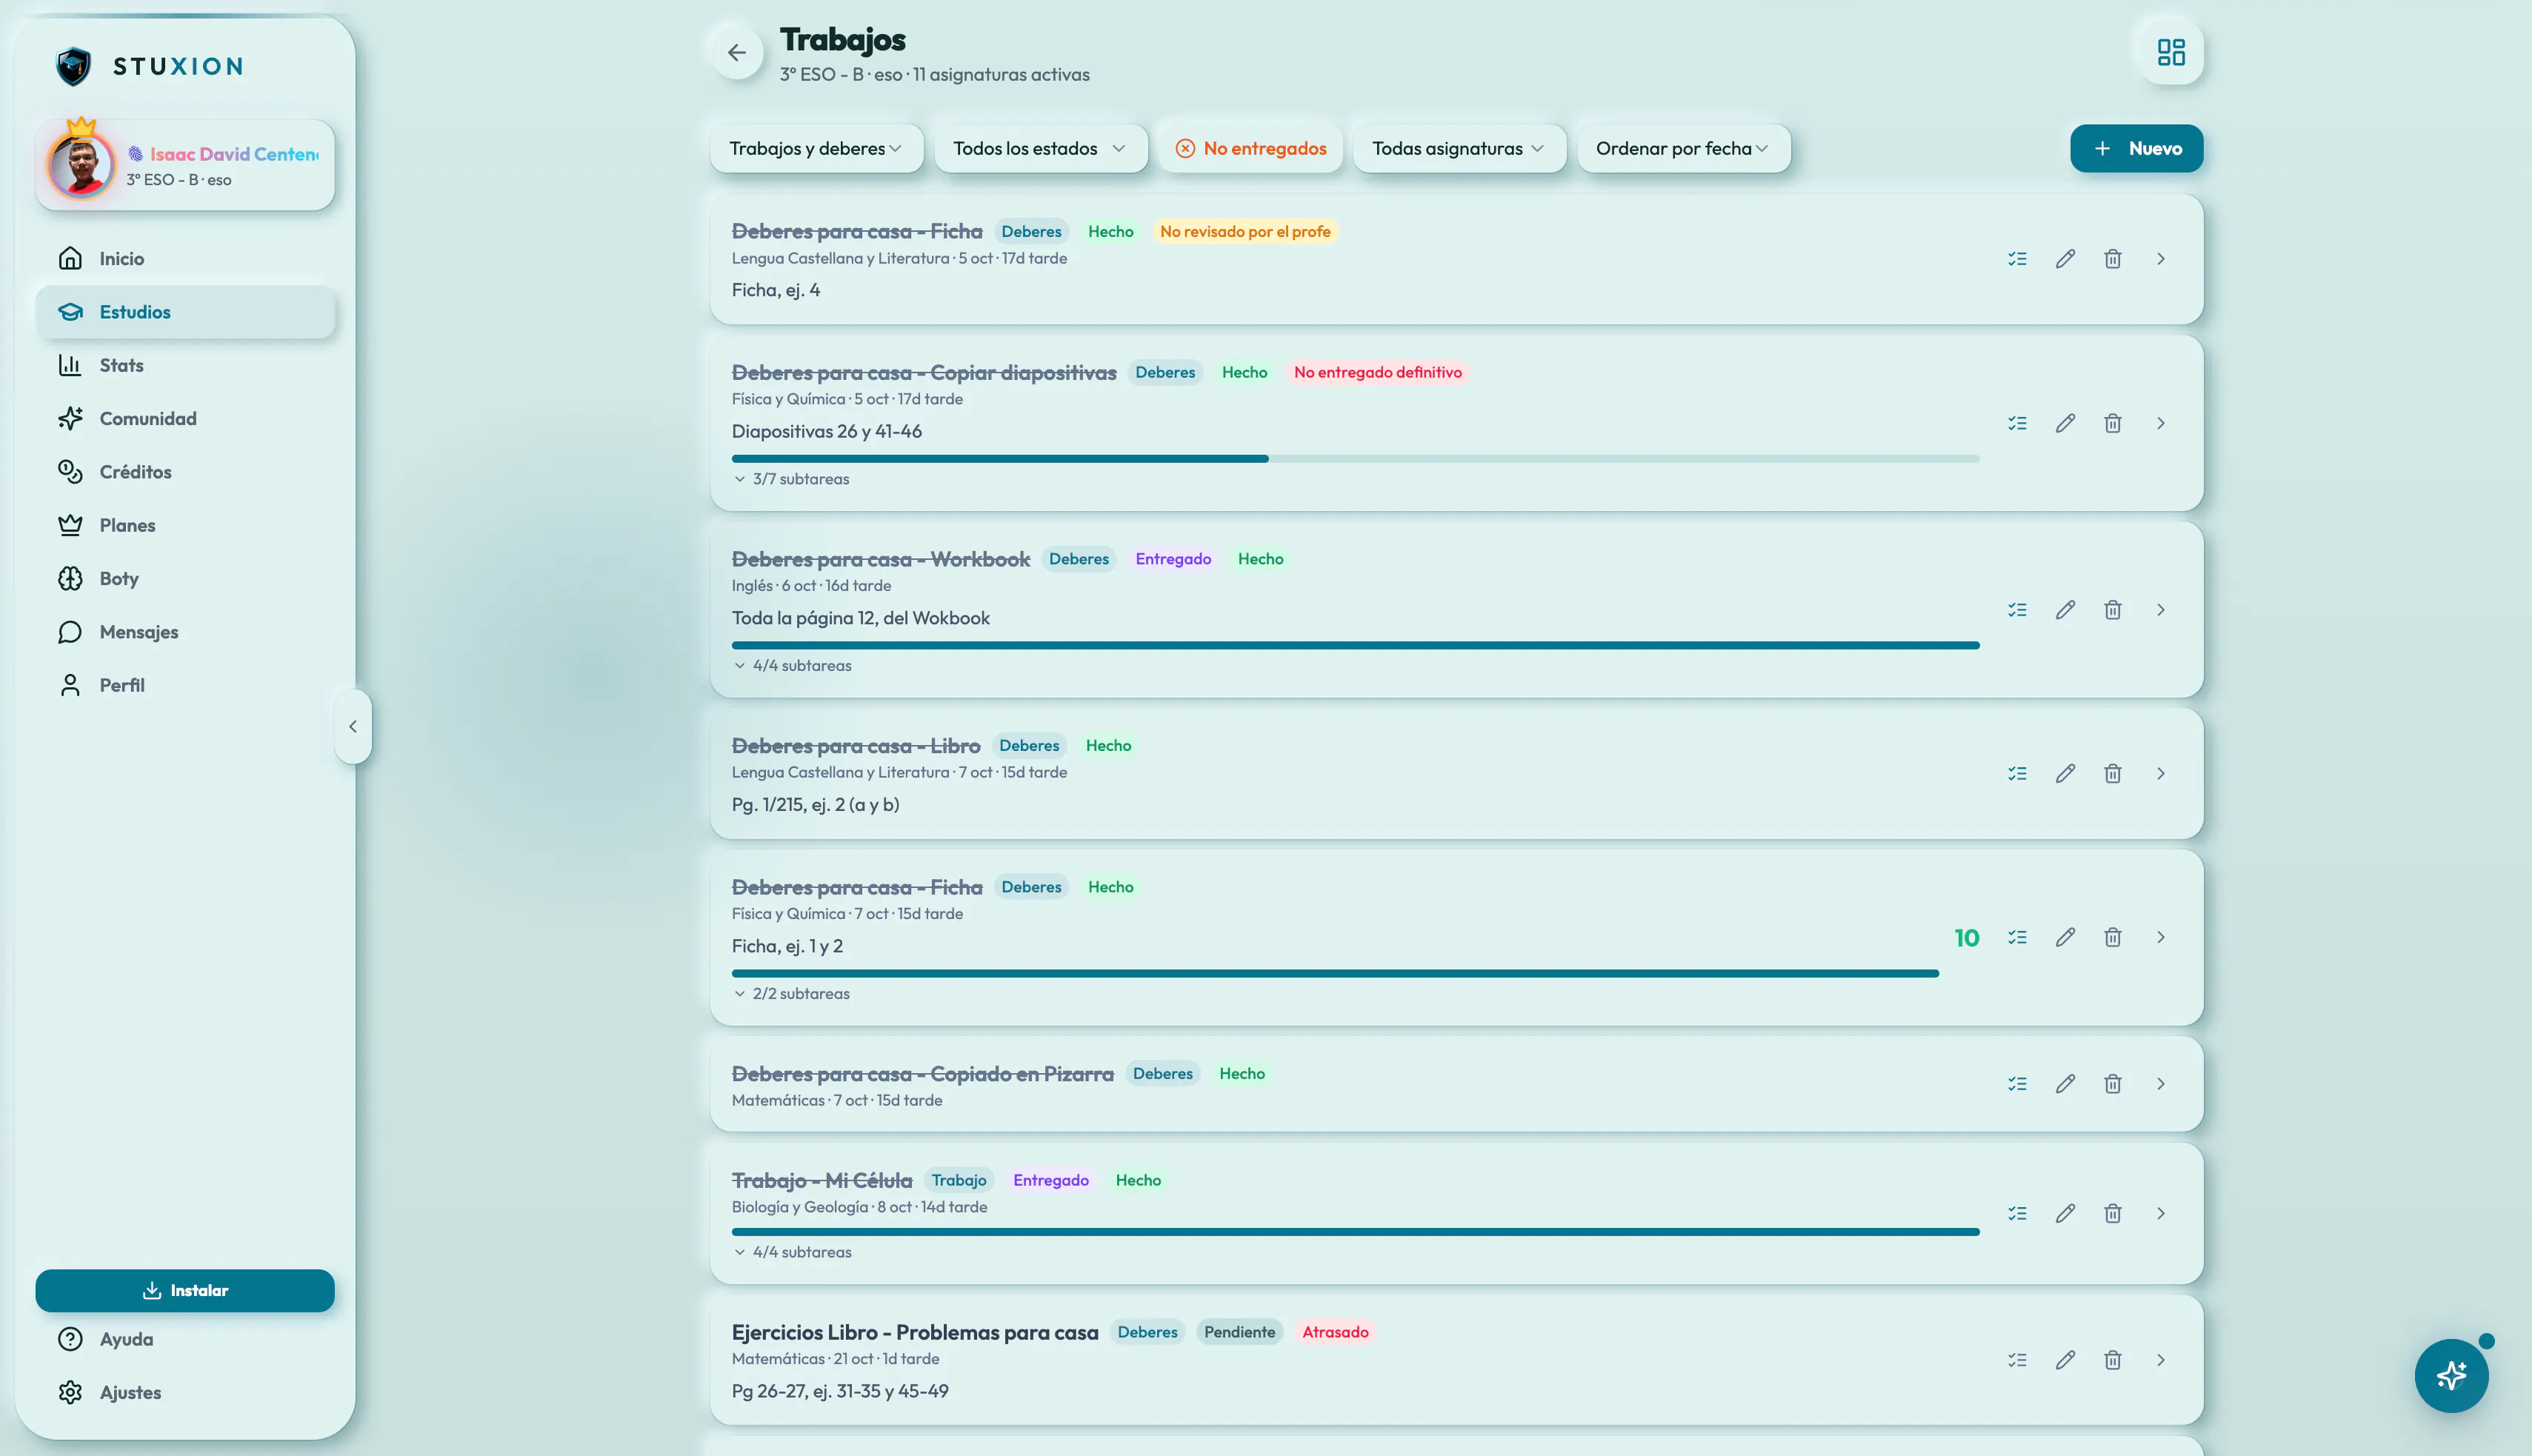
Task: Click the 'No revisado por el profe' tag
Action: [1245, 232]
